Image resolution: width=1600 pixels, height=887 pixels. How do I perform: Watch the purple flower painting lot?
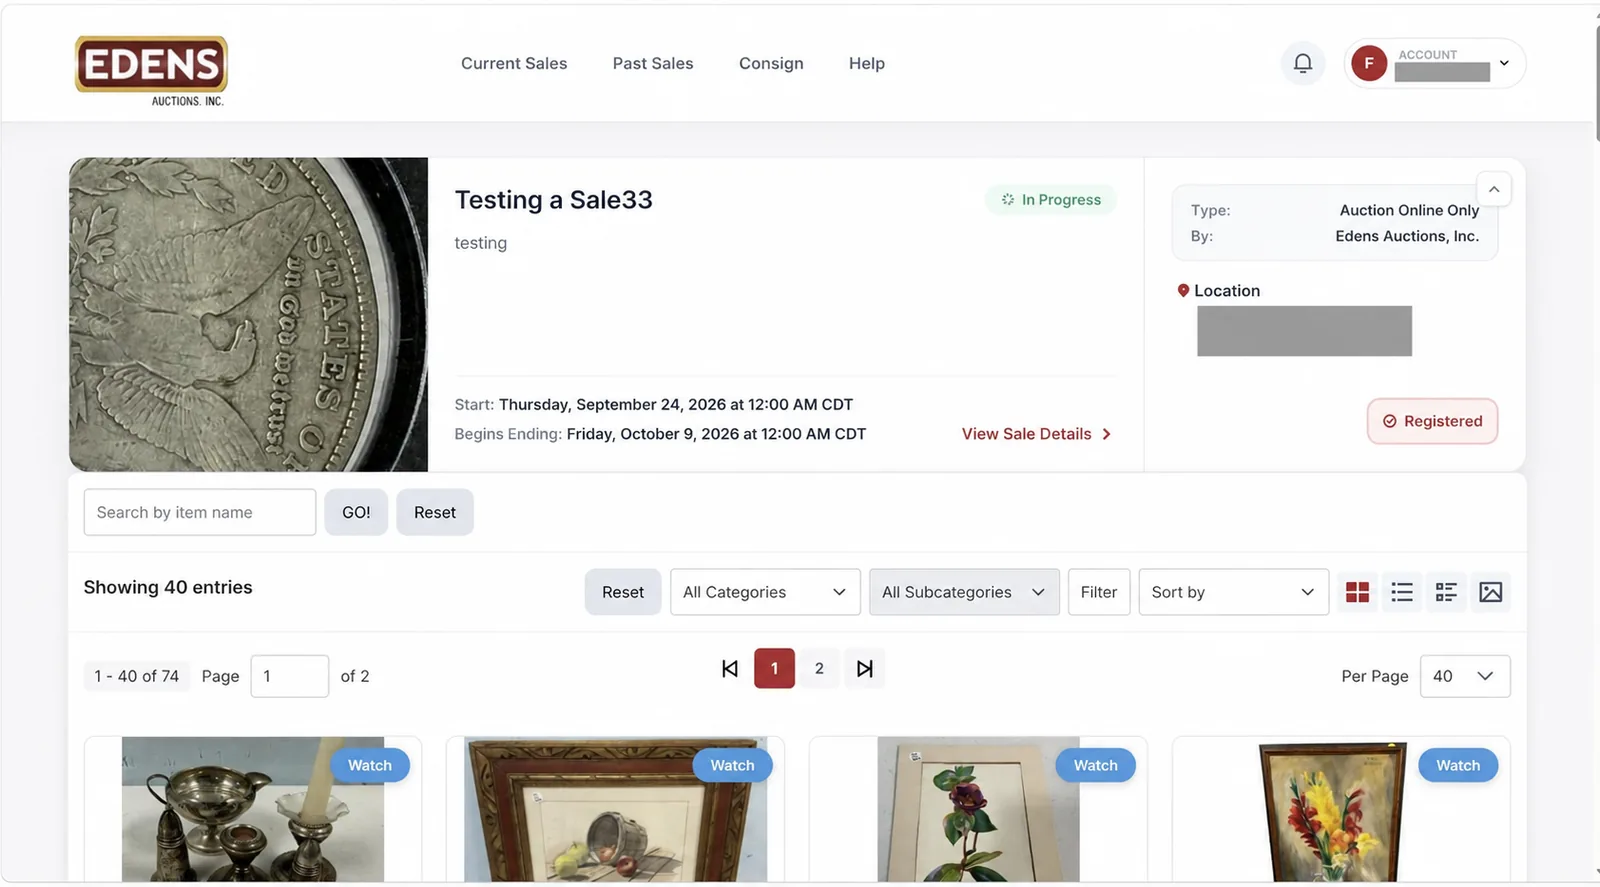[1095, 765]
